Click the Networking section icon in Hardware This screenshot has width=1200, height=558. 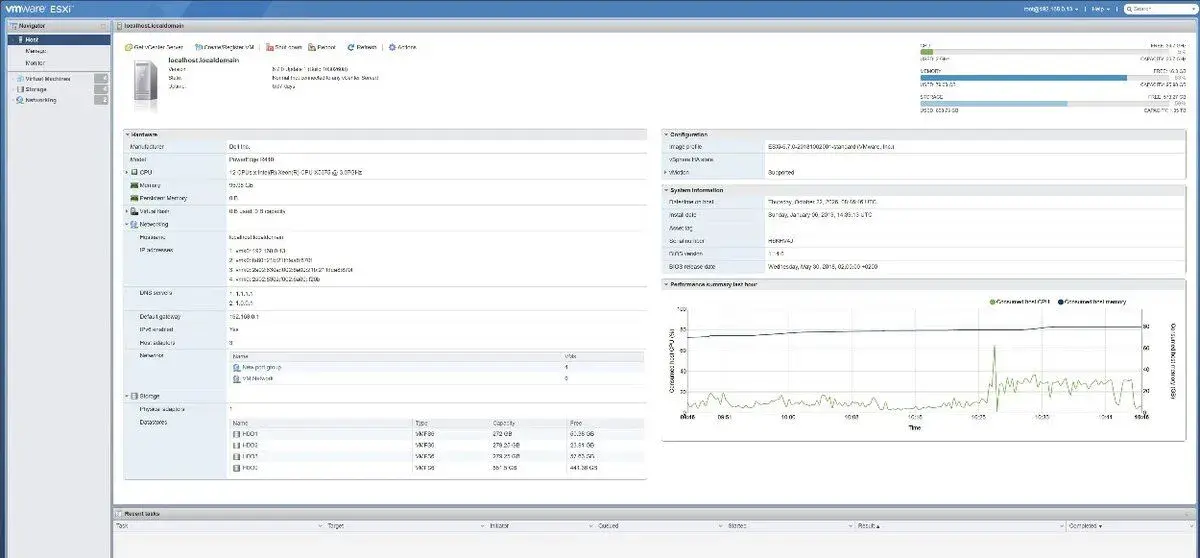[134, 224]
